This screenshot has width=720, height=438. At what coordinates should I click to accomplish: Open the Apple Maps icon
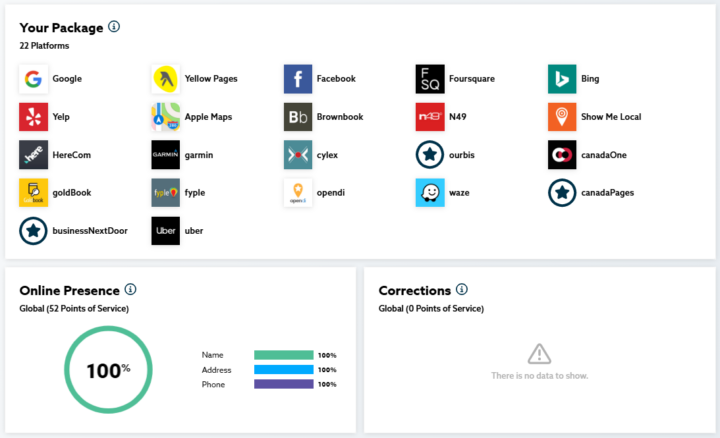(166, 117)
